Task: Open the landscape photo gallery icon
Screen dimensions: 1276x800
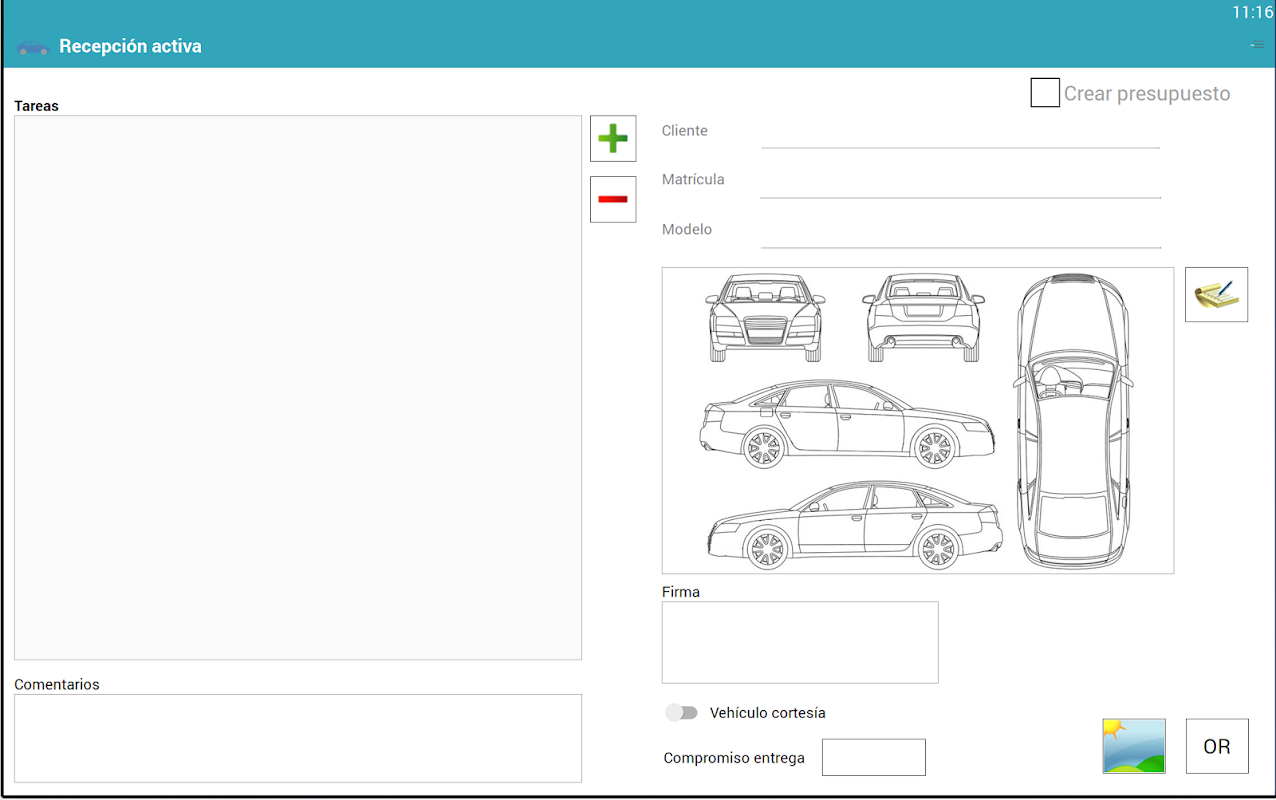Action: tap(1133, 746)
